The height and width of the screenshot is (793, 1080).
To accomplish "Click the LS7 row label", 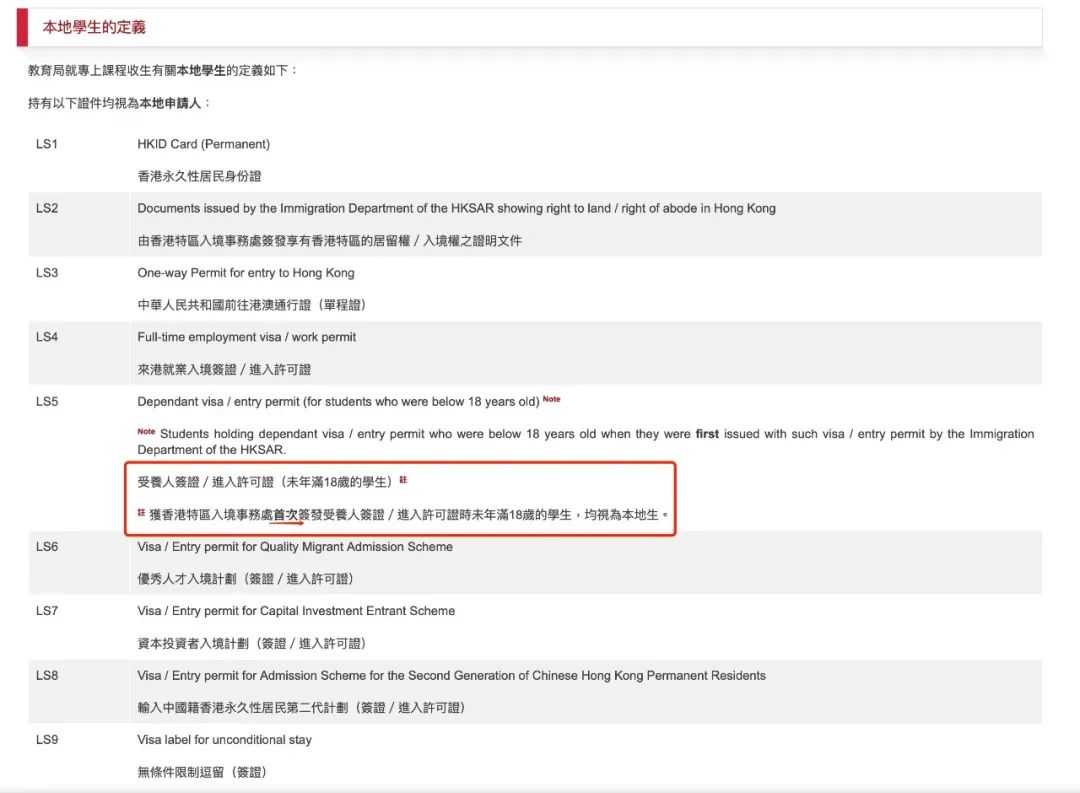I will (x=47, y=611).
